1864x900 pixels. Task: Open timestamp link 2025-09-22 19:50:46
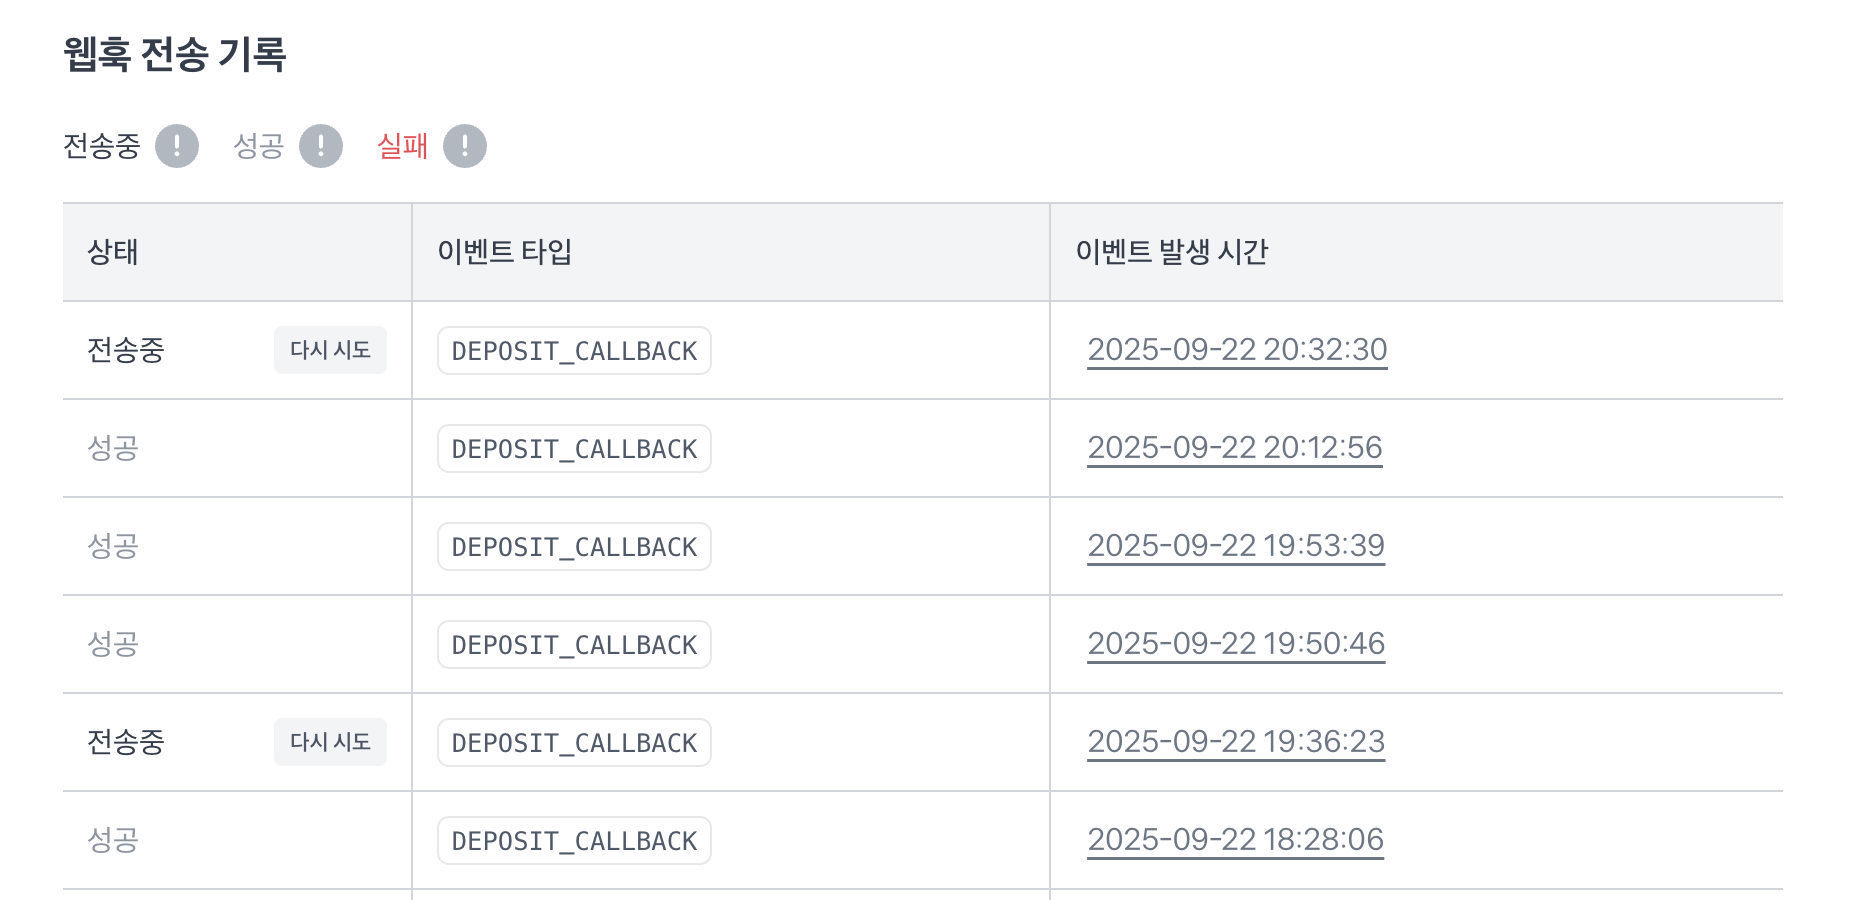point(1236,644)
